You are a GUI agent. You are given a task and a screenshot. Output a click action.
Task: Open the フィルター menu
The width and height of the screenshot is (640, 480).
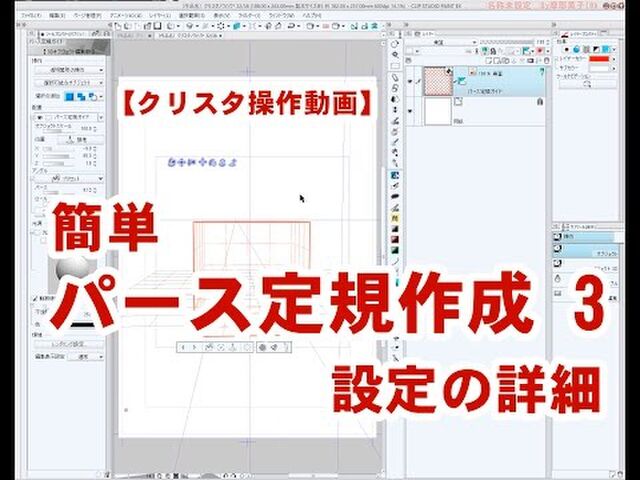tap(248, 15)
